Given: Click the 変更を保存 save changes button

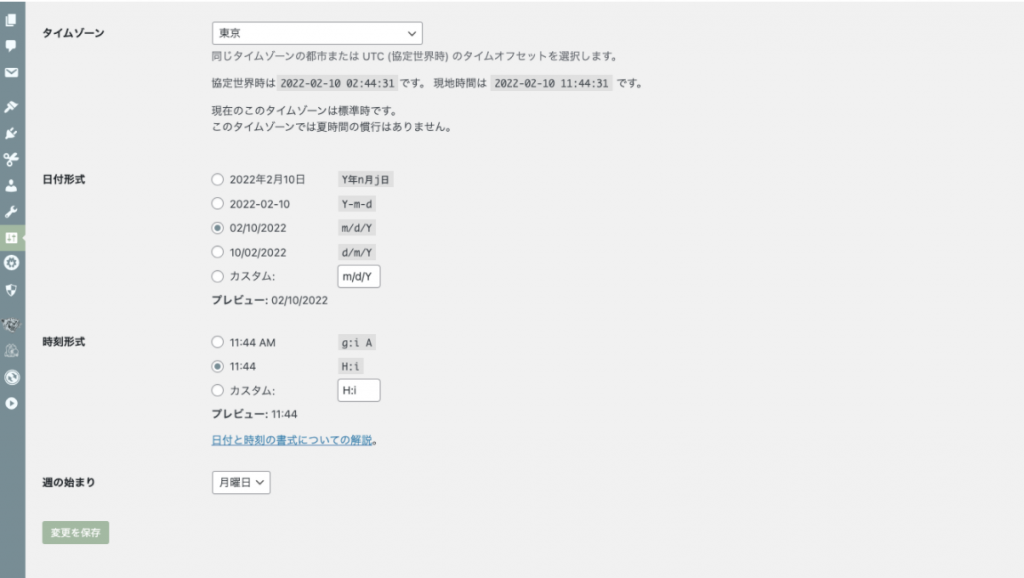Looking at the screenshot, I should tap(75, 532).
